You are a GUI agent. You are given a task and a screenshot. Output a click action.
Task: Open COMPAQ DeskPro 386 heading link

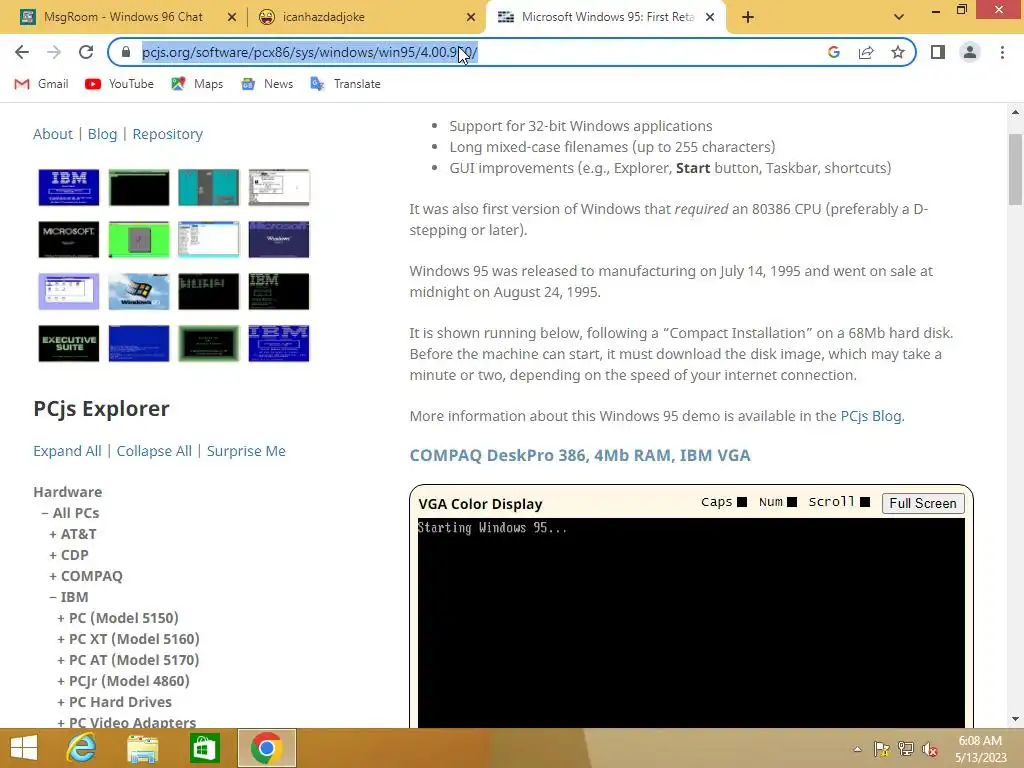coord(580,455)
